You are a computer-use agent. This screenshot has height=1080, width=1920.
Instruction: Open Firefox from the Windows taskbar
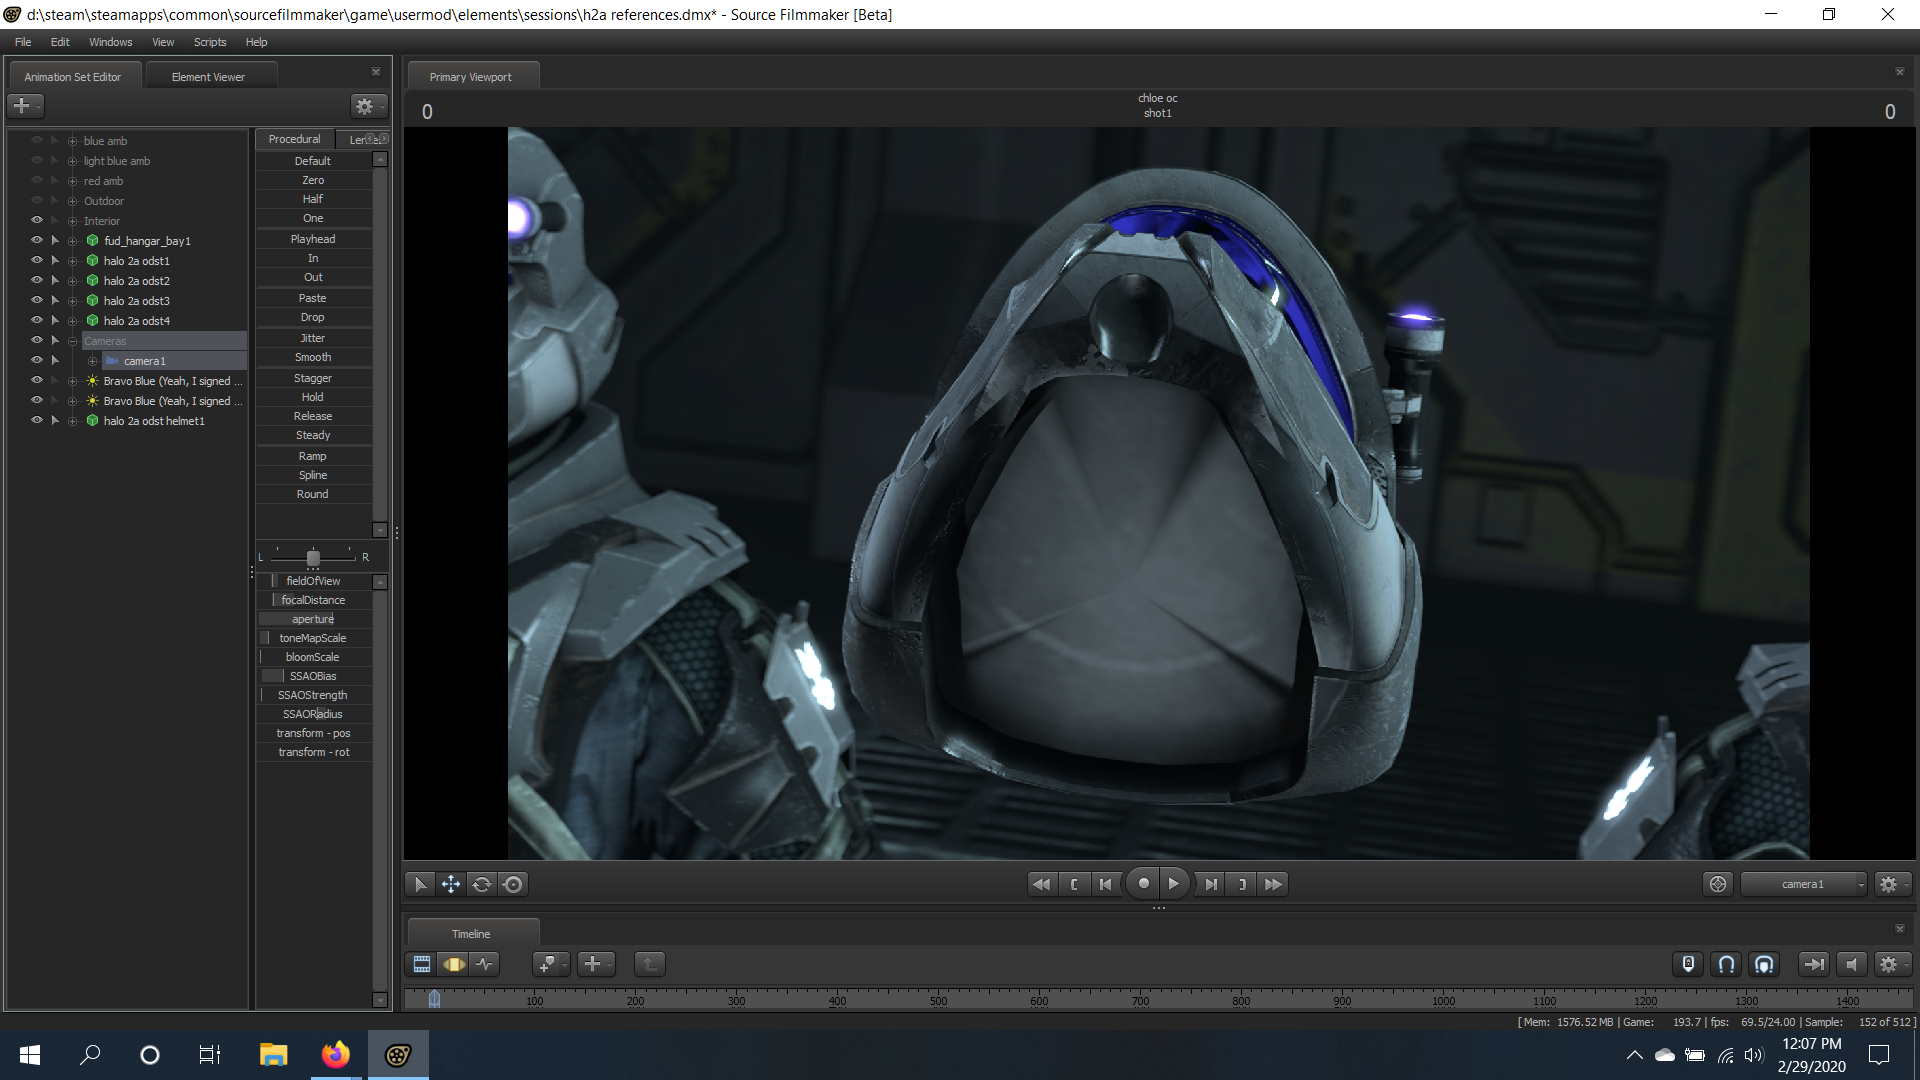pos(336,1054)
